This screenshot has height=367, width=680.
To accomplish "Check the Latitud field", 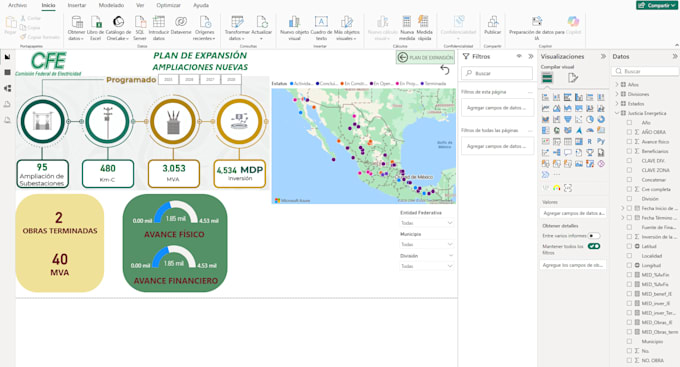I will [629, 246].
